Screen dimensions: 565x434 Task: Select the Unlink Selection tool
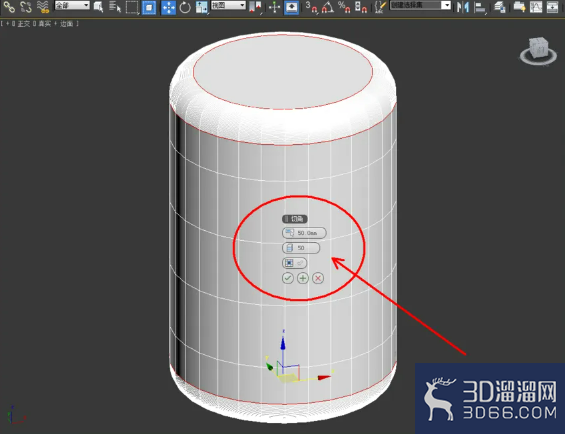(x=26, y=6)
